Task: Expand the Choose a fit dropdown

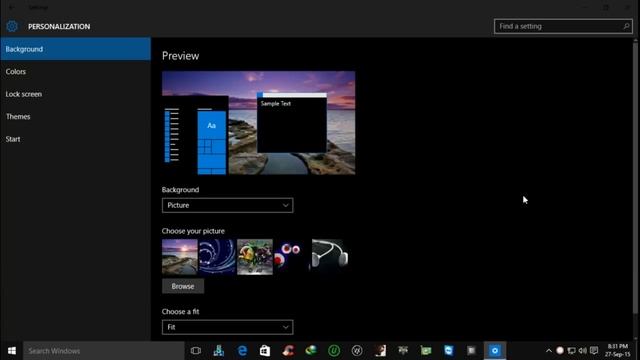Action: (x=227, y=327)
